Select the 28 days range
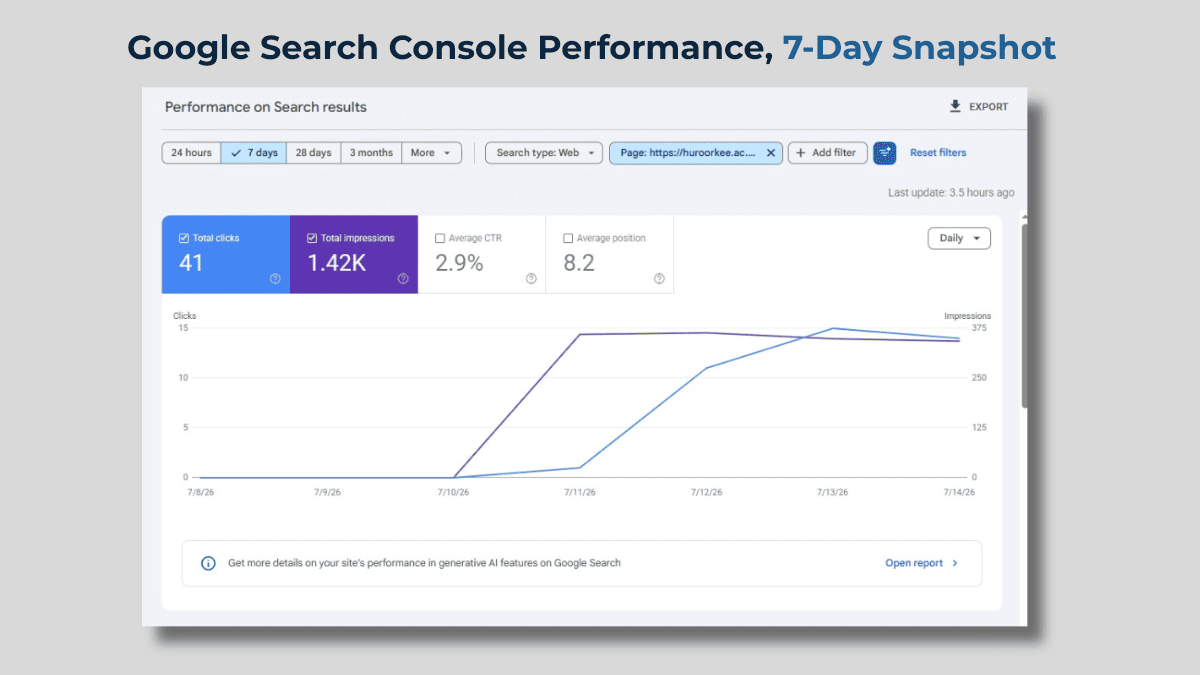The height and width of the screenshot is (675, 1200). [313, 153]
